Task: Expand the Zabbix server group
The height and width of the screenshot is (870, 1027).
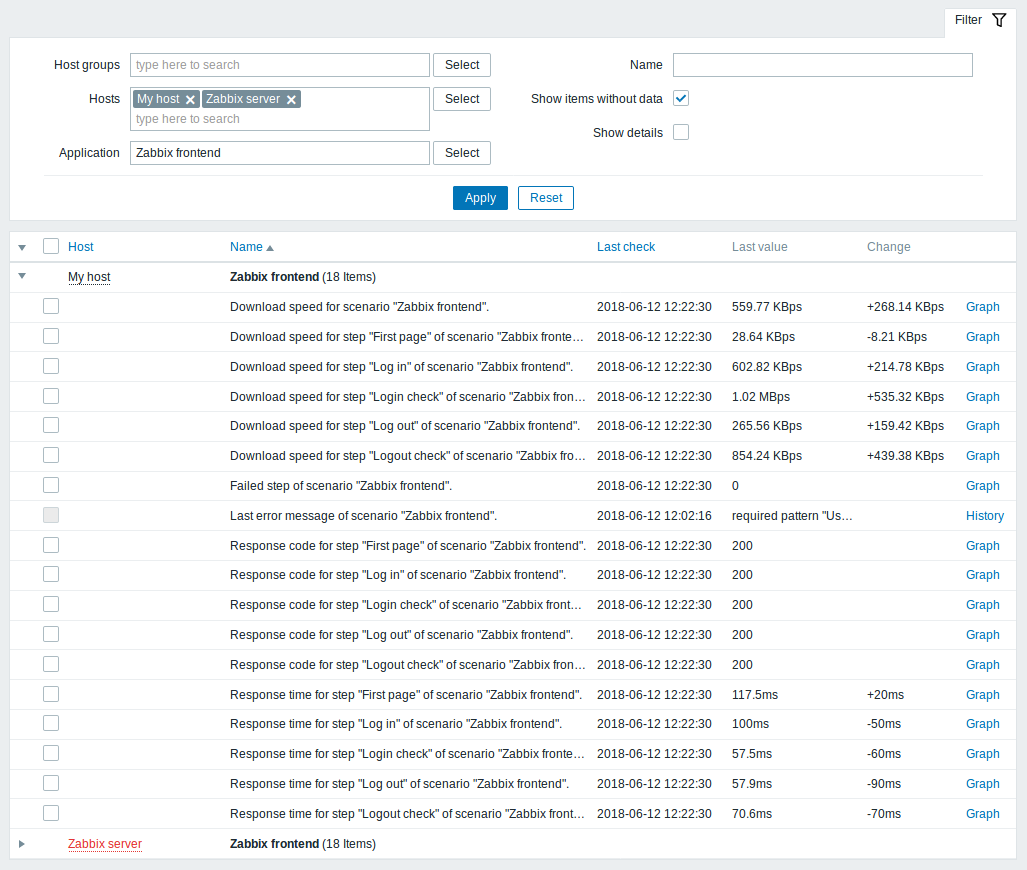Action: click(22, 844)
